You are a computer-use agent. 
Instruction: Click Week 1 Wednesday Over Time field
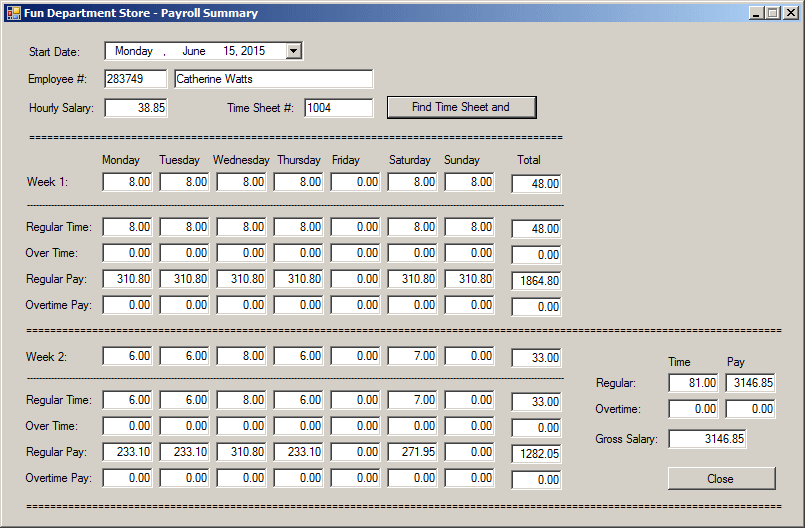[x=241, y=253]
